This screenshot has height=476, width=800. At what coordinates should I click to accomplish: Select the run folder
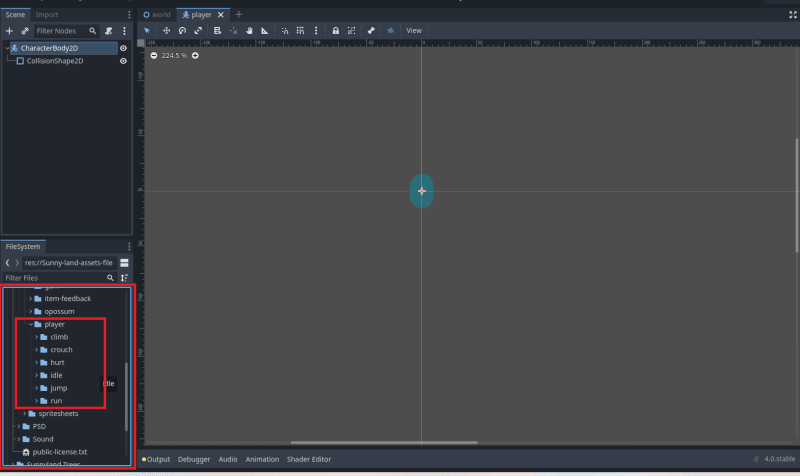[x=56, y=400]
